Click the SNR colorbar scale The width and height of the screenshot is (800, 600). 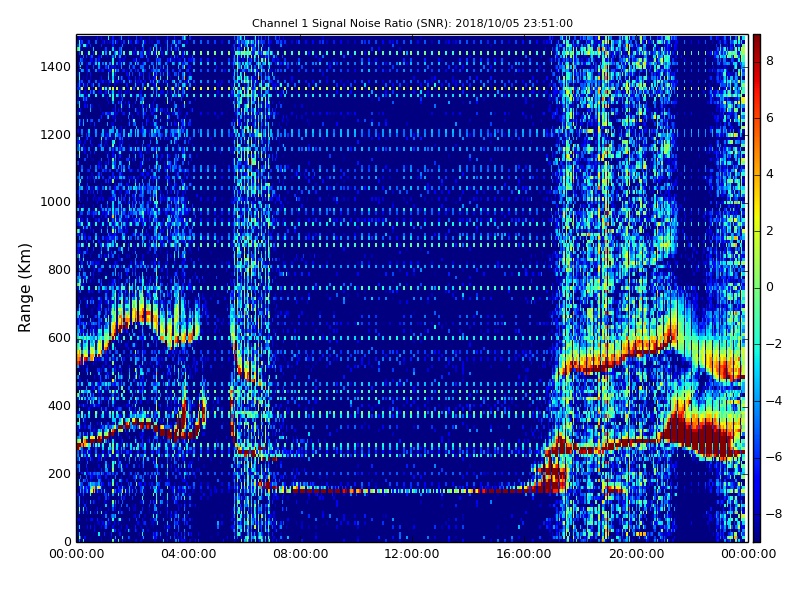[x=757, y=288]
